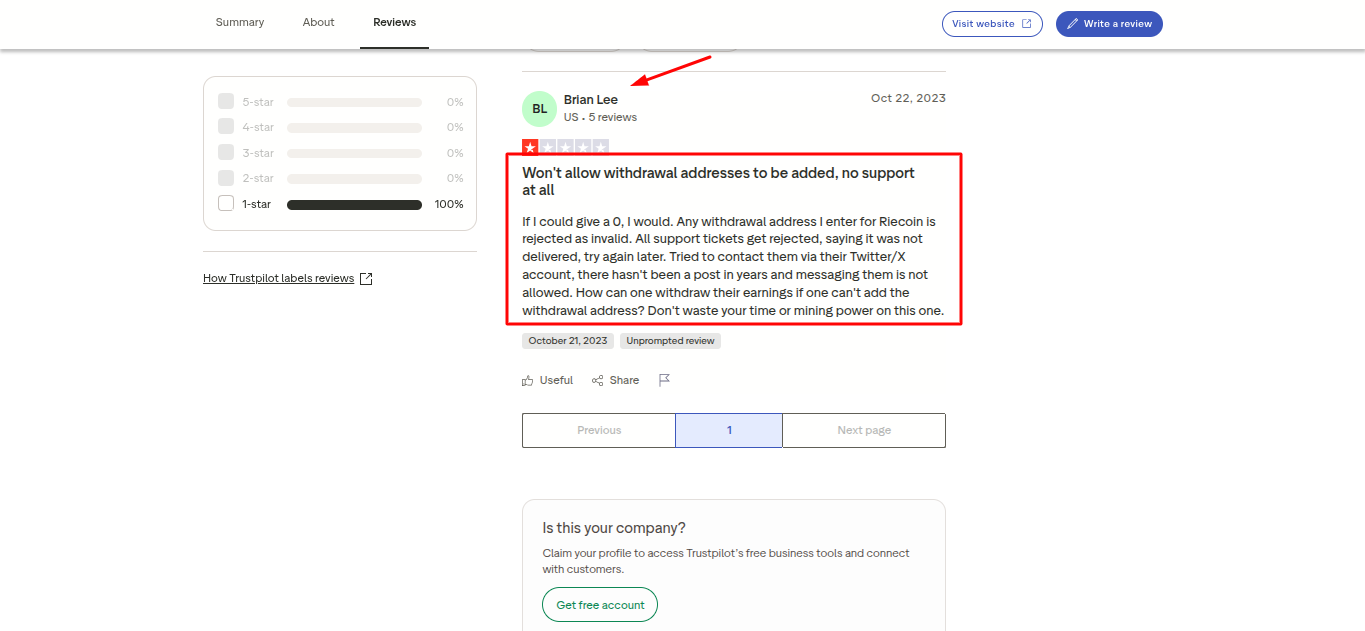Tick the 1-star filter checkbox

click(226, 204)
